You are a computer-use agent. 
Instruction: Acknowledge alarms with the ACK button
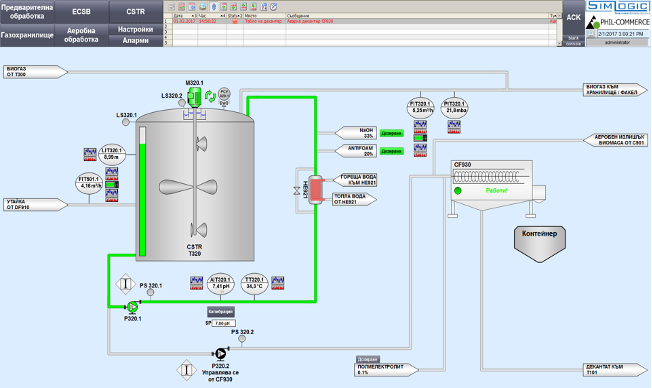(x=573, y=17)
